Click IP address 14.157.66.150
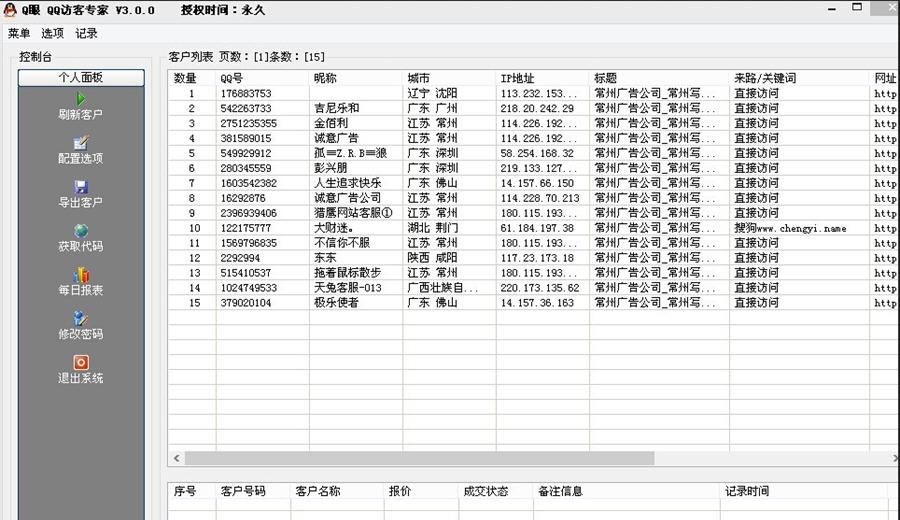This screenshot has height=520, width=900. pyautogui.click(x=537, y=183)
